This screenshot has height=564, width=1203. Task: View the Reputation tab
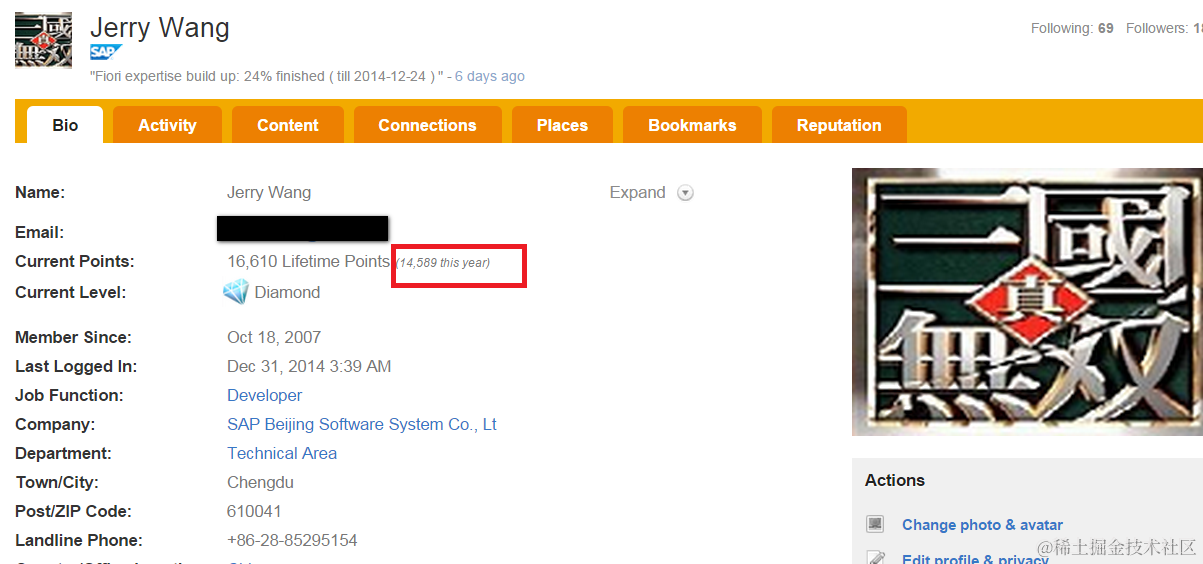pos(839,125)
